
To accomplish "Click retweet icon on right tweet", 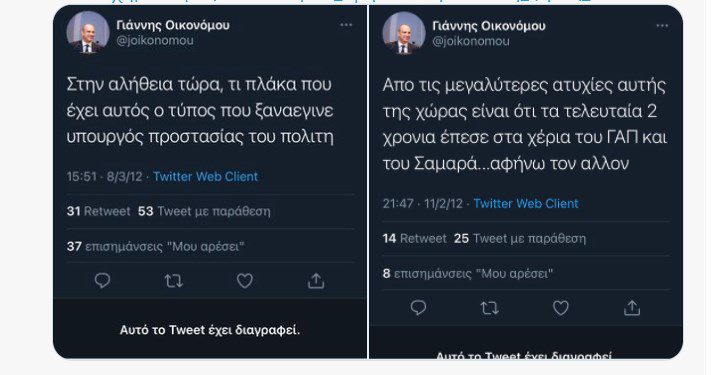I will coord(489,308).
